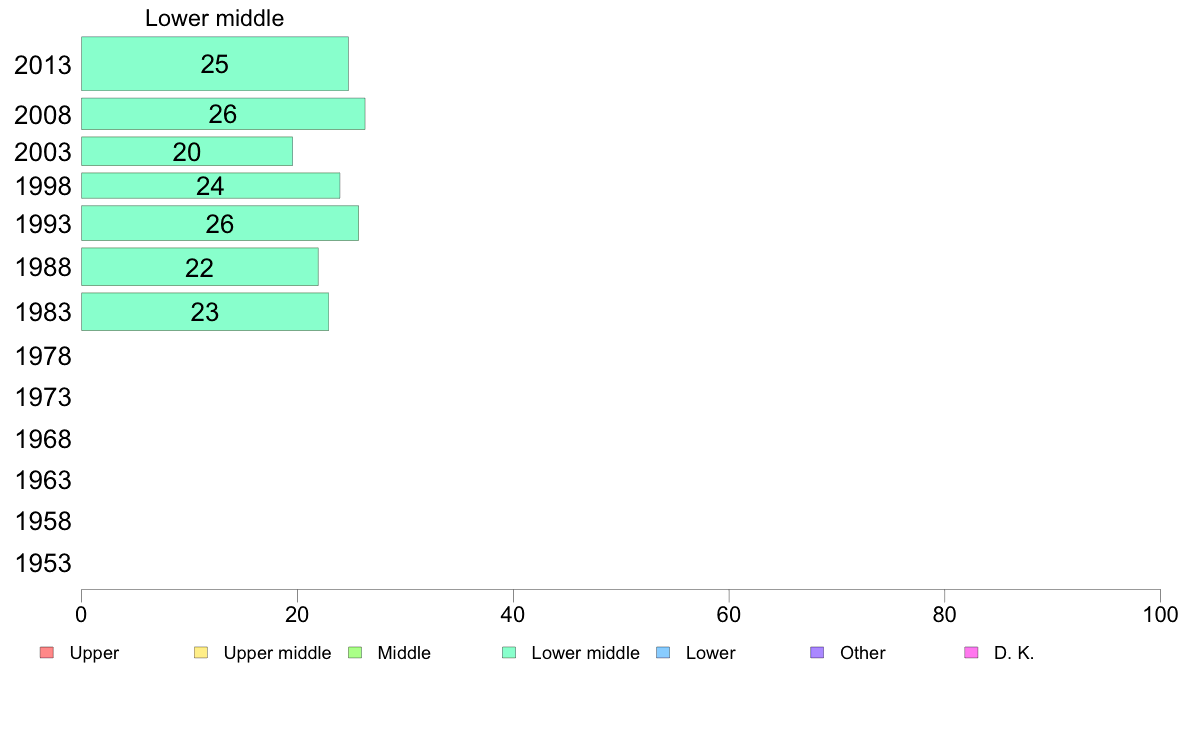Click the Lower middle chart title
Image resolution: width=1188 pixels, height=736 pixels.
(x=214, y=18)
